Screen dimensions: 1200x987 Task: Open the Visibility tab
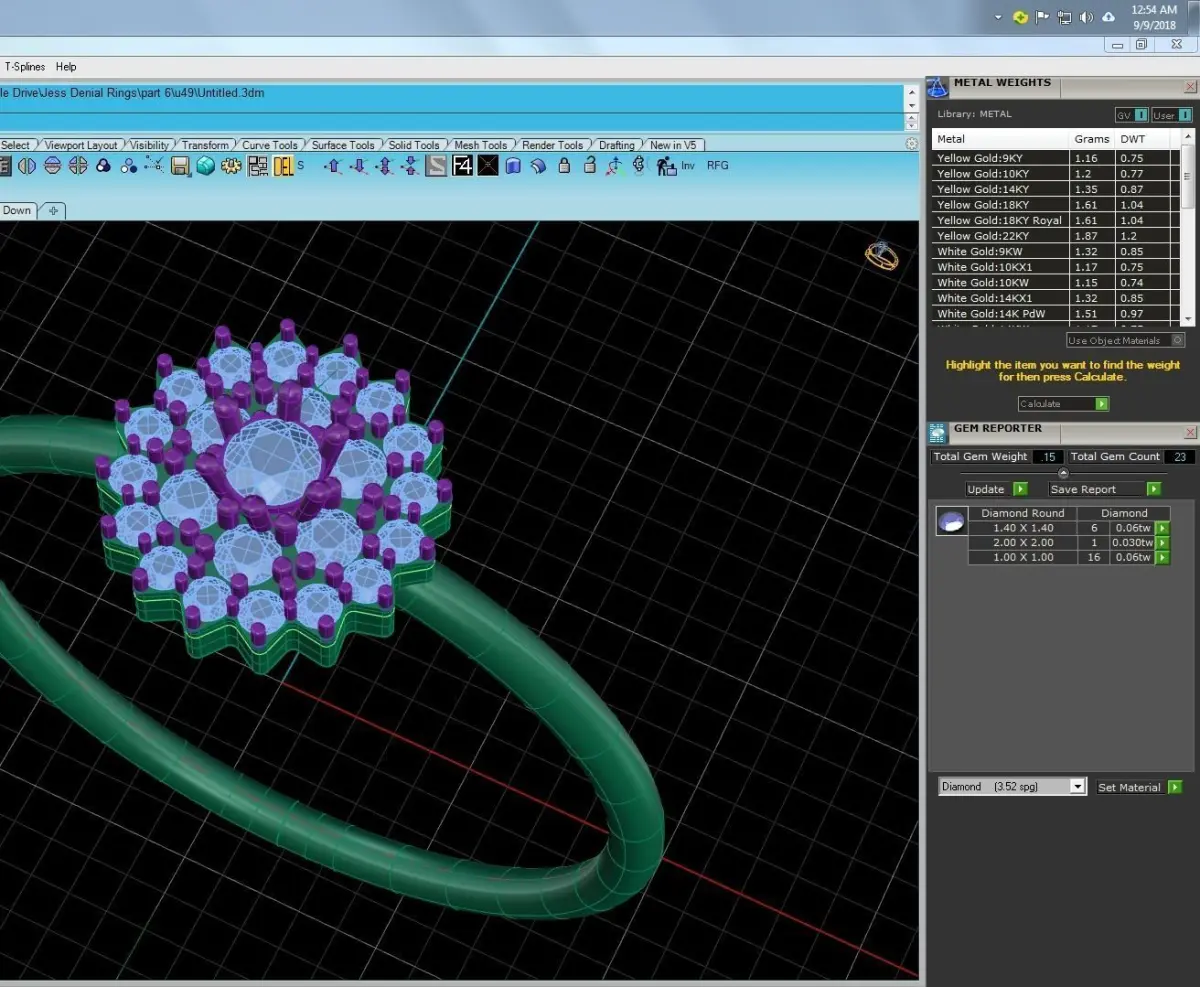[150, 145]
